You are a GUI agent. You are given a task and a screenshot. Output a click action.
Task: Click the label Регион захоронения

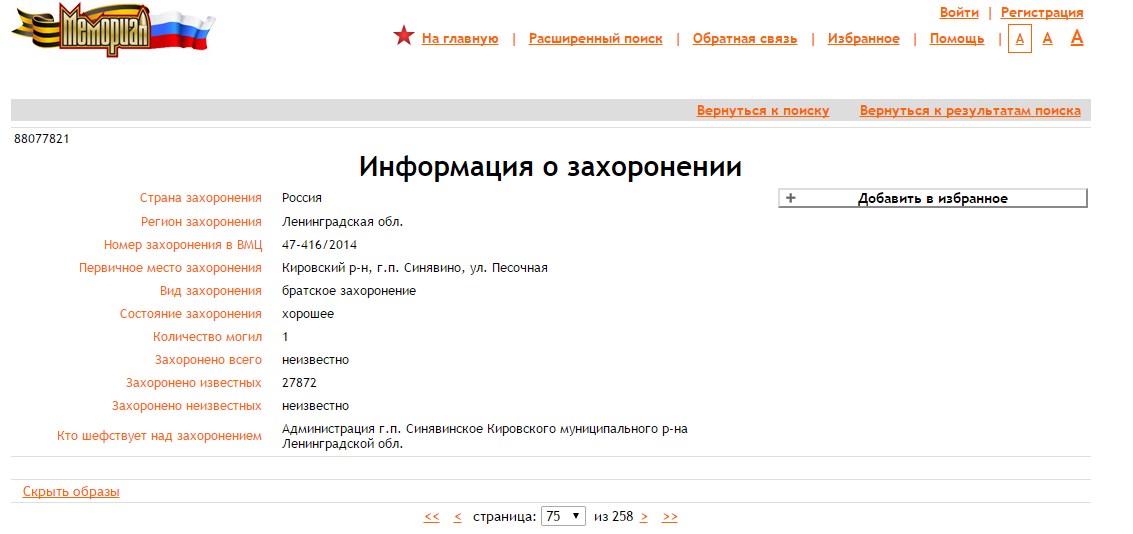pos(201,222)
